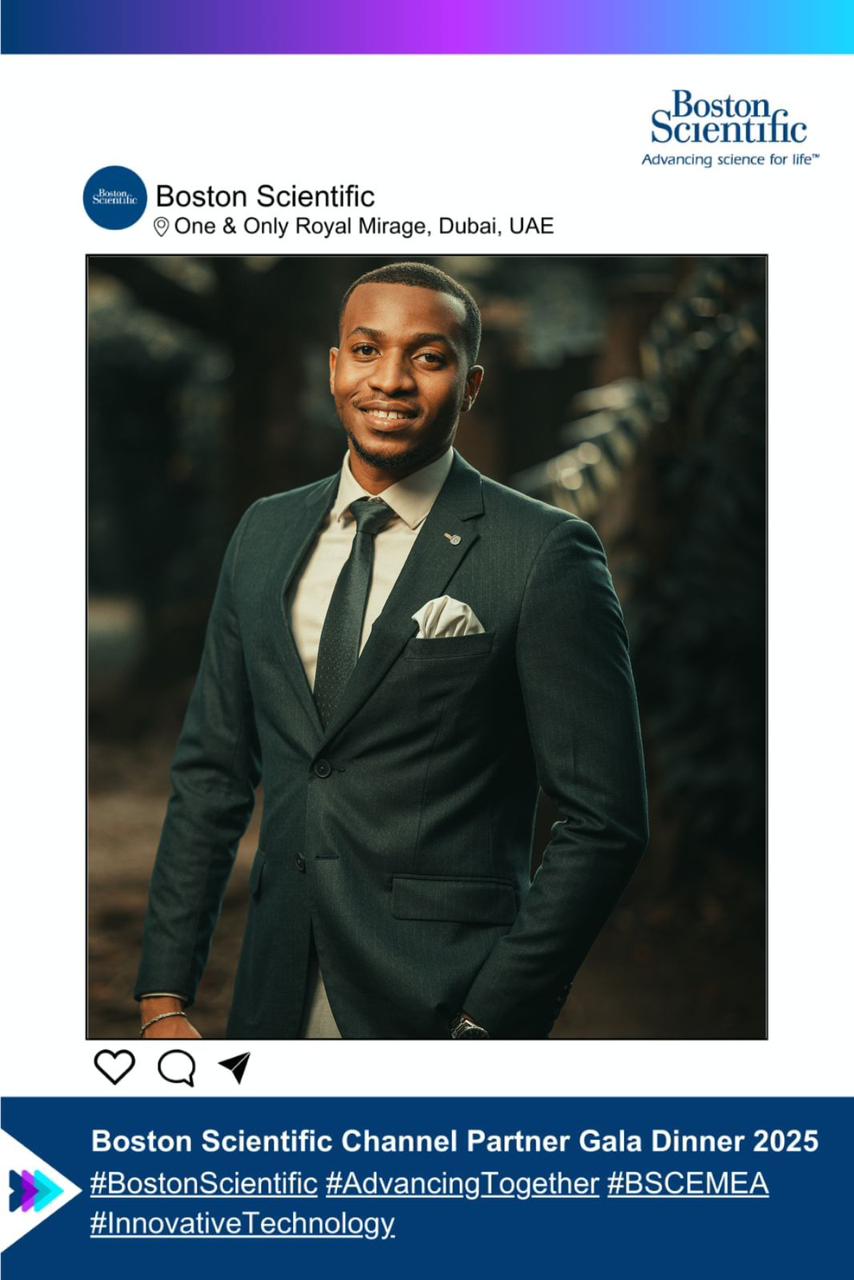Viewport: 854px width, 1280px height.
Task: Open the round Boston Scientific profile avatar
Action: 115,198
